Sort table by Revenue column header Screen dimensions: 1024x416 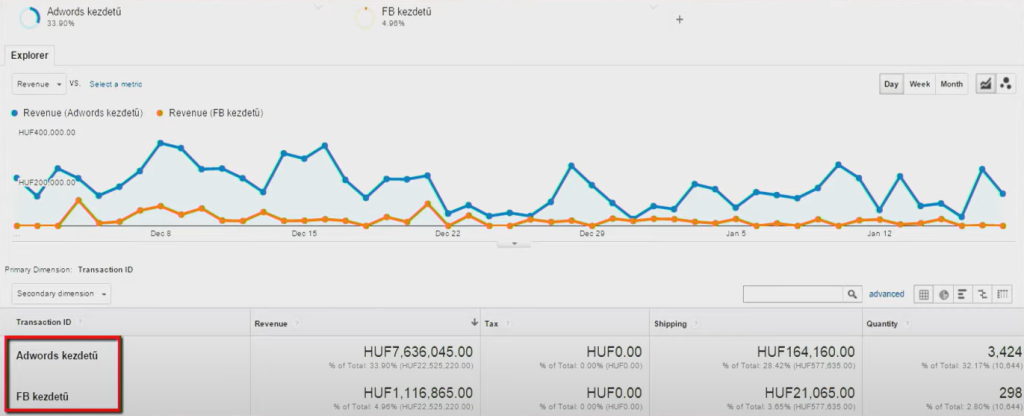pos(272,323)
